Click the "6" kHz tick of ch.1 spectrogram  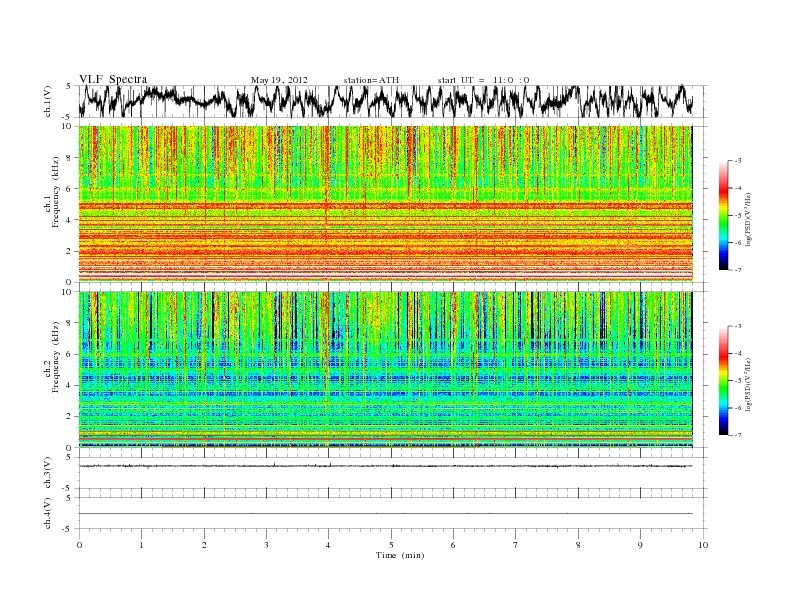click(70, 189)
